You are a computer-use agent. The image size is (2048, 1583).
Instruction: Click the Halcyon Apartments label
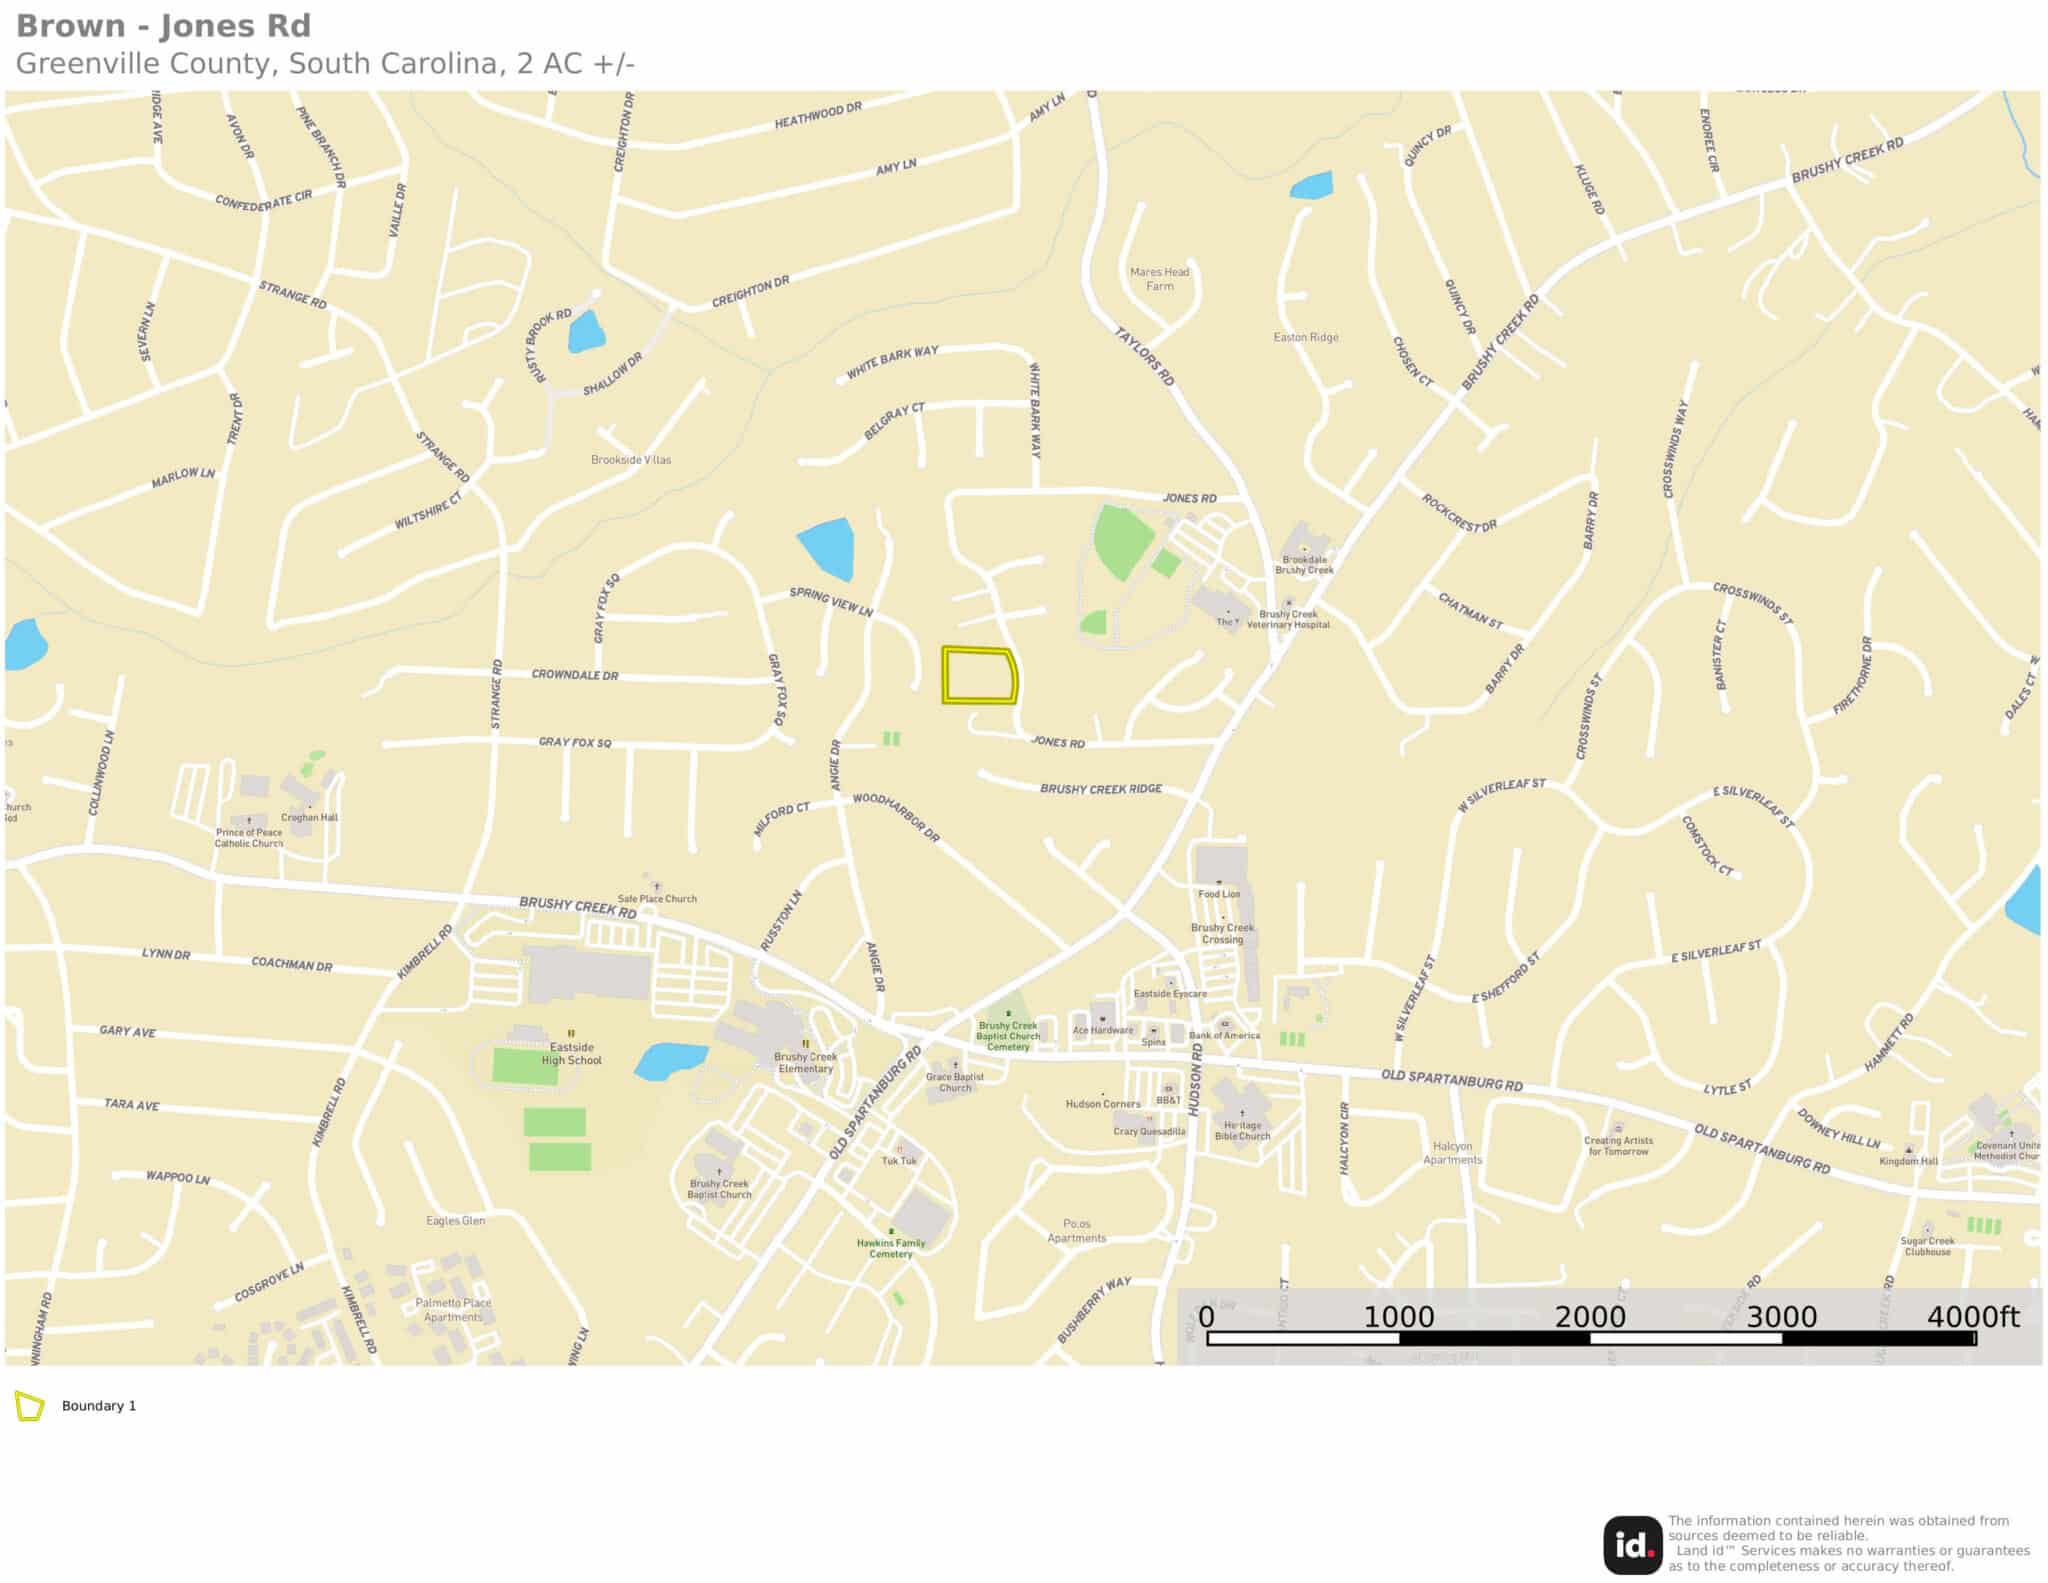click(1452, 1152)
